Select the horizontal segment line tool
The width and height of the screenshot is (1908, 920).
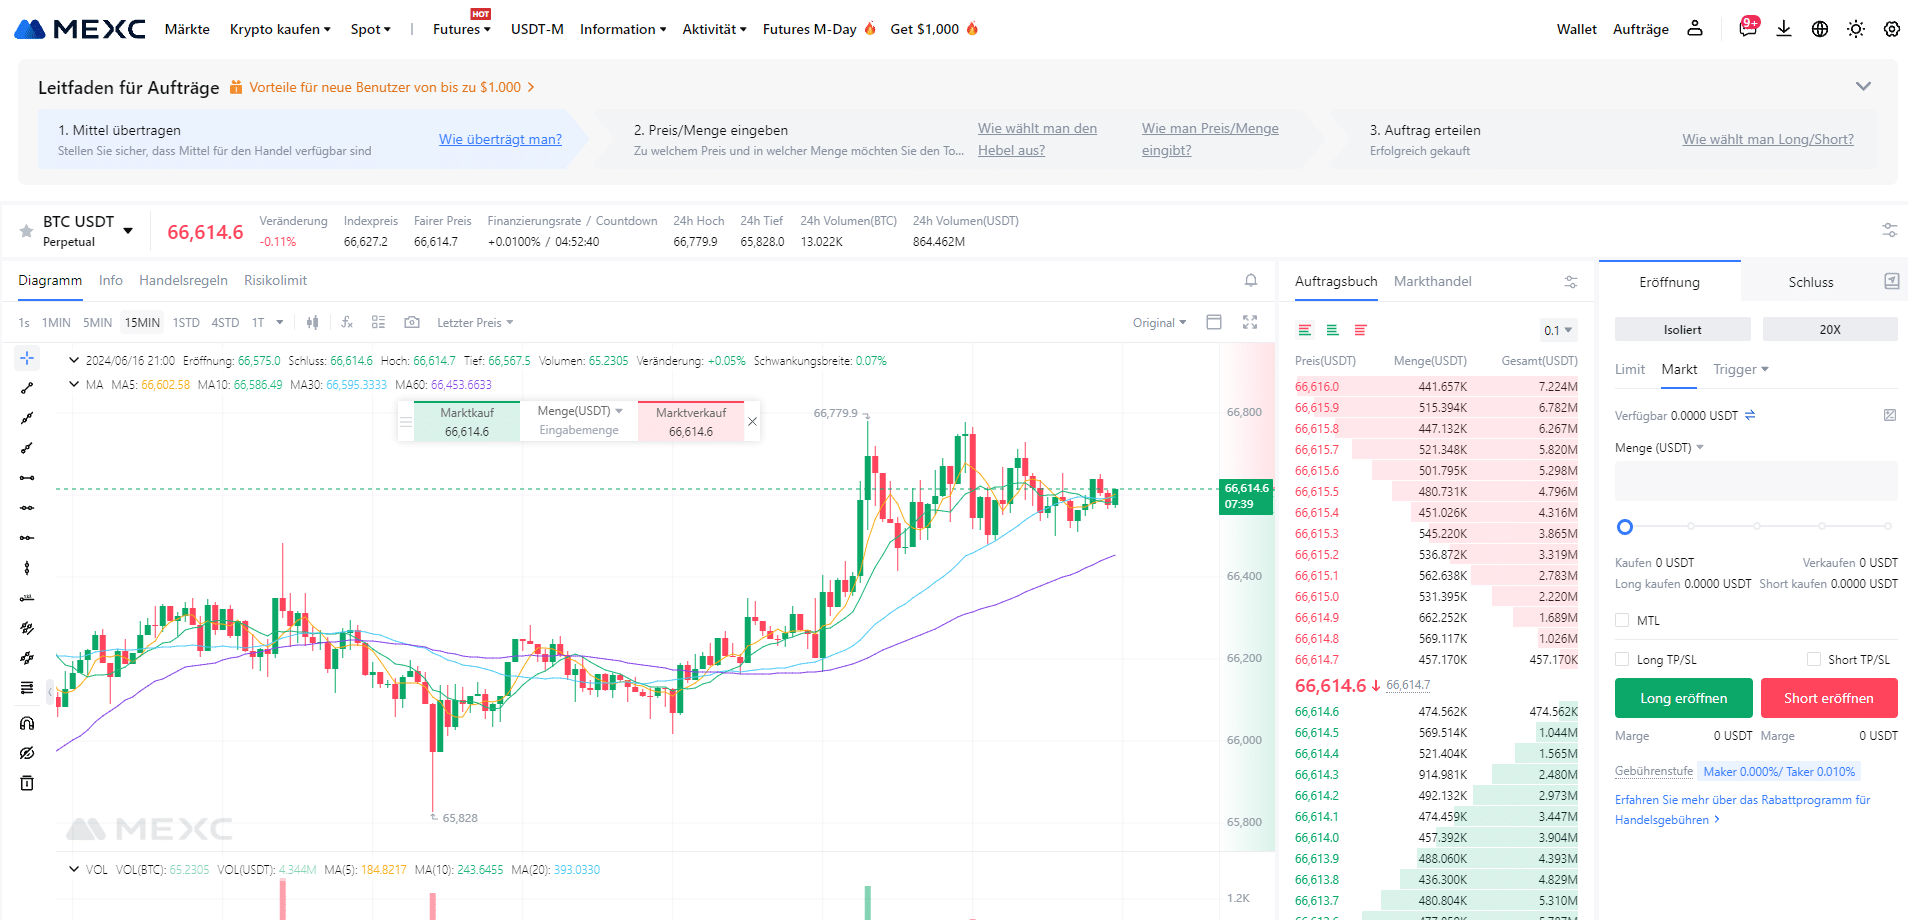tap(27, 478)
